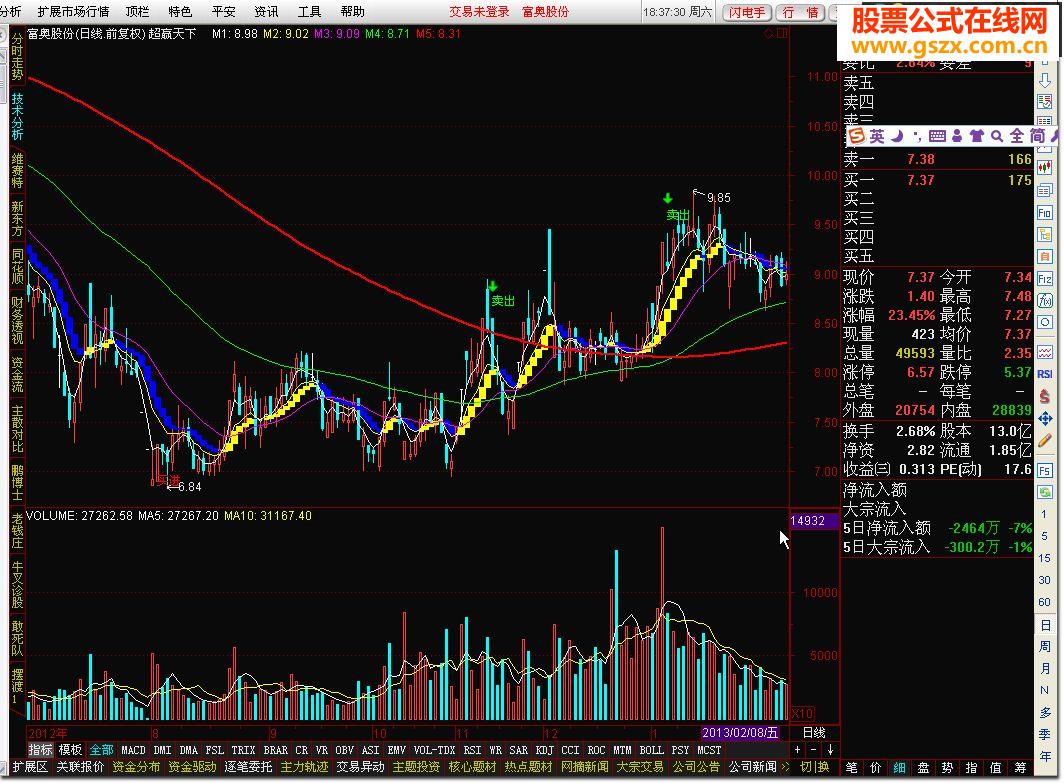The image size is (1064, 783).
Task: Click the wavy line chart icon
Action: [x=1045, y=351]
